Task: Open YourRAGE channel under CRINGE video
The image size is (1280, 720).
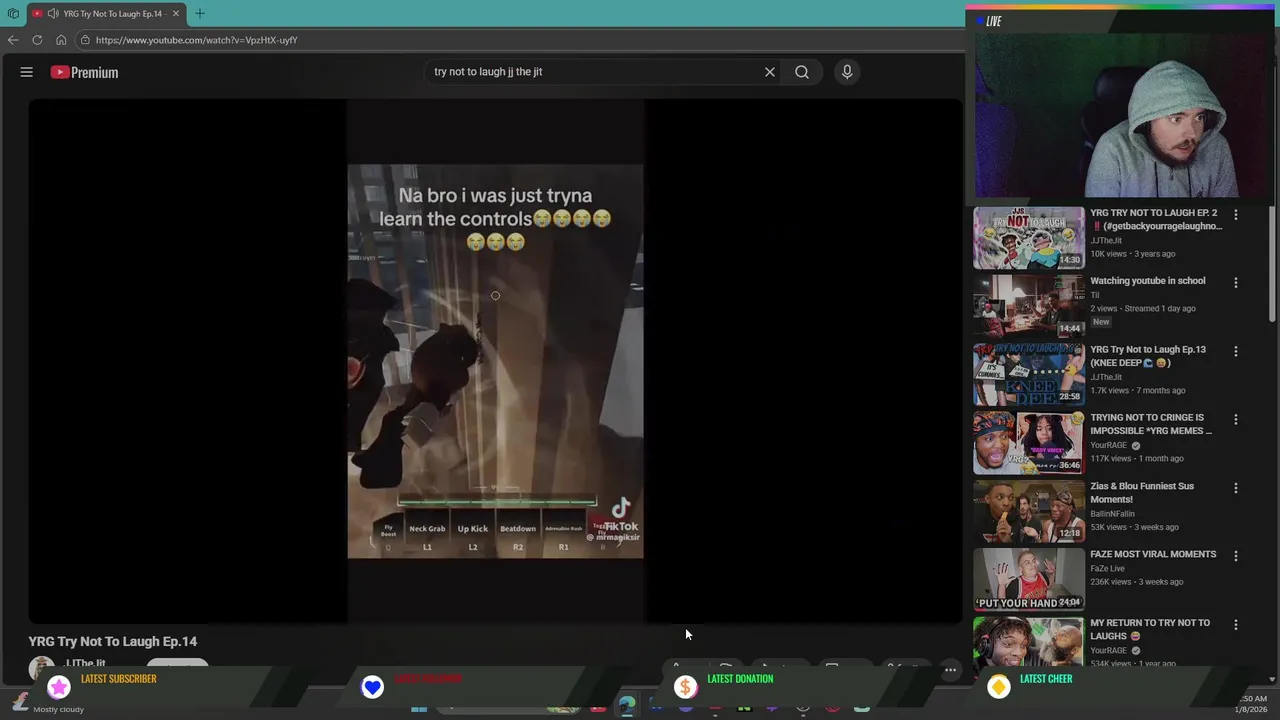Action: click(x=1108, y=445)
